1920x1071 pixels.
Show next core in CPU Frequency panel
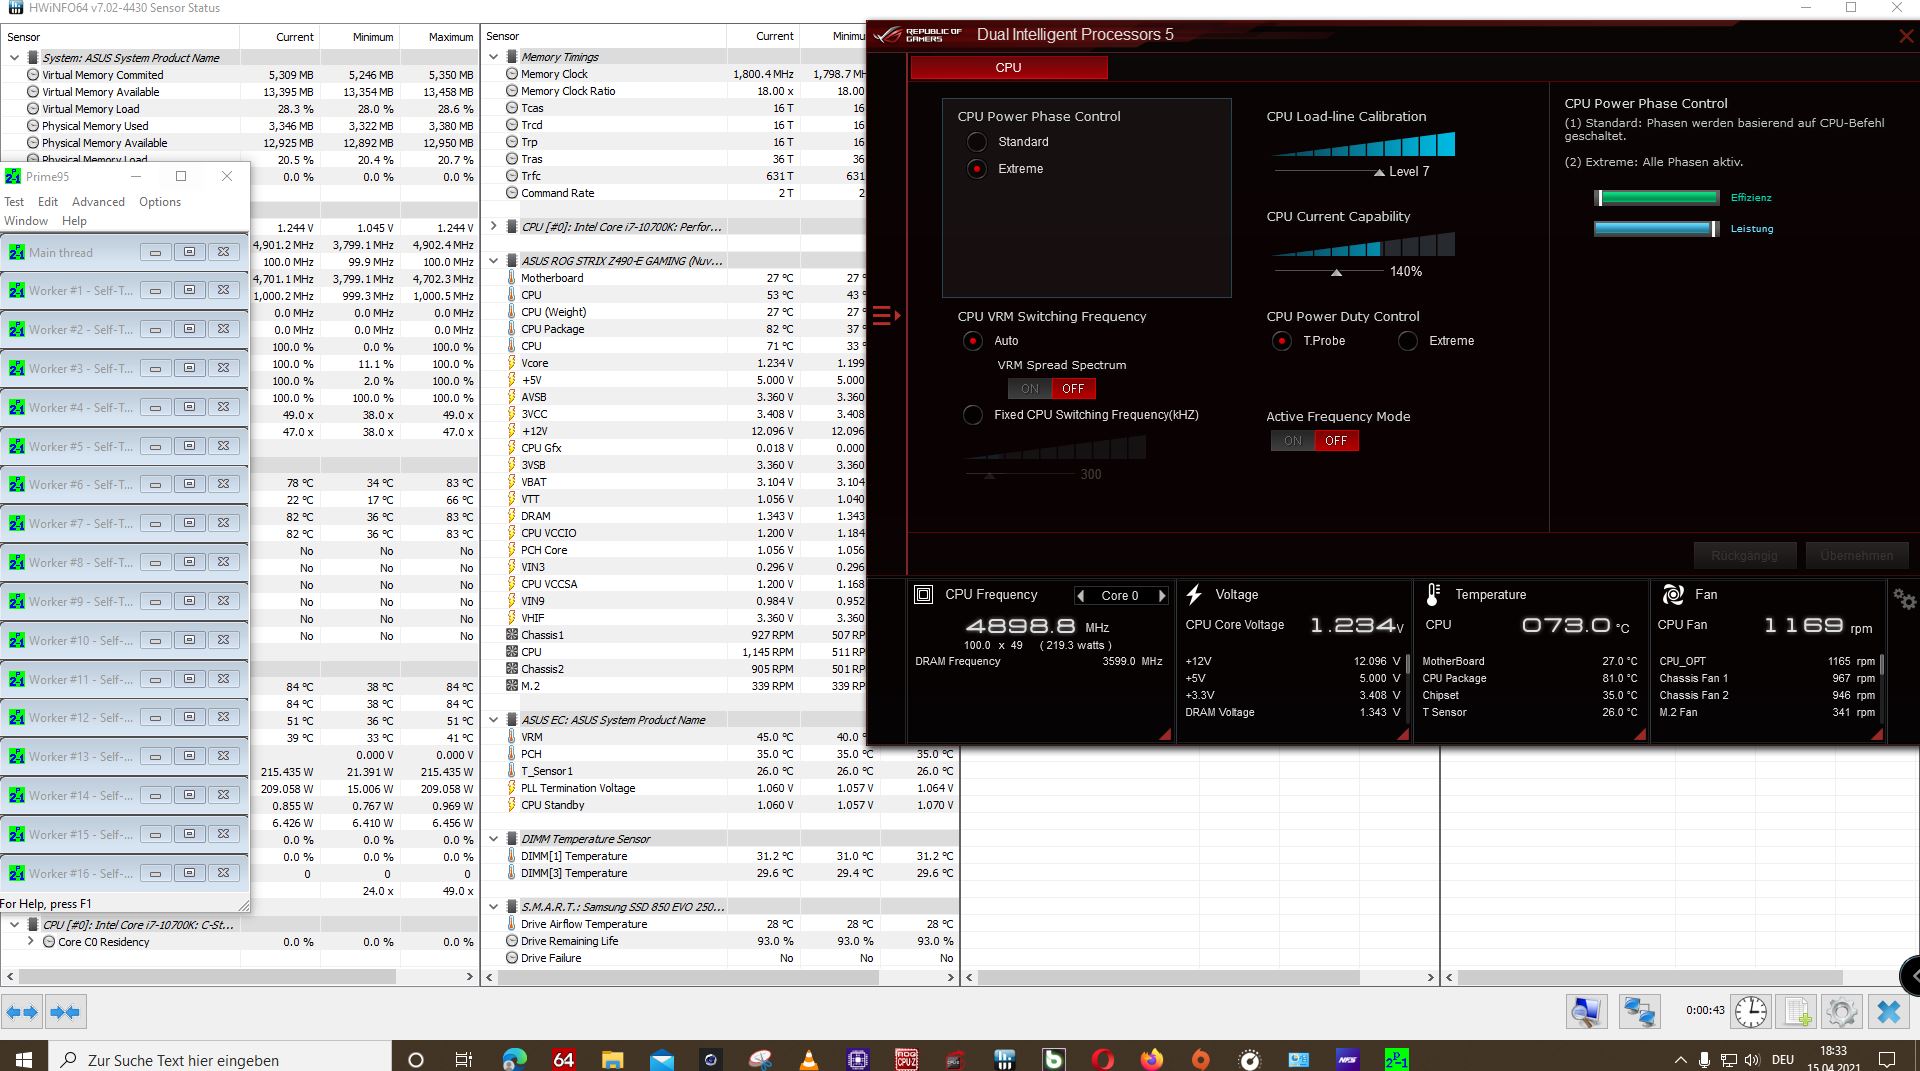tap(1162, 595)
